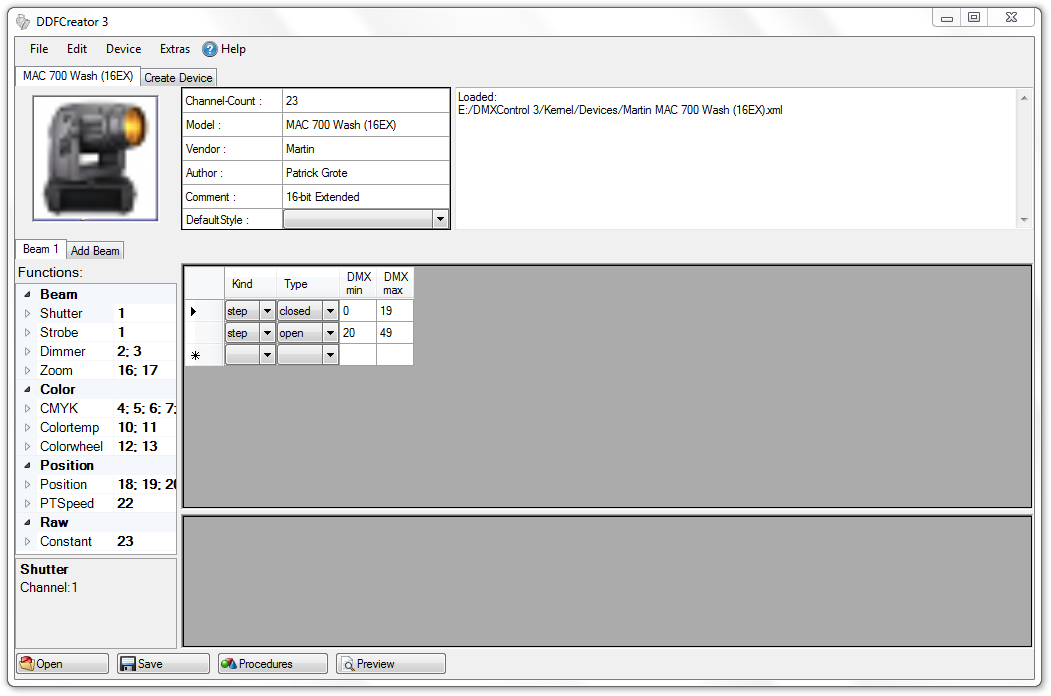Click the Open folder icon button
Image resolution: width=1051 pixels, height=696 pixels.
(28, 664)
